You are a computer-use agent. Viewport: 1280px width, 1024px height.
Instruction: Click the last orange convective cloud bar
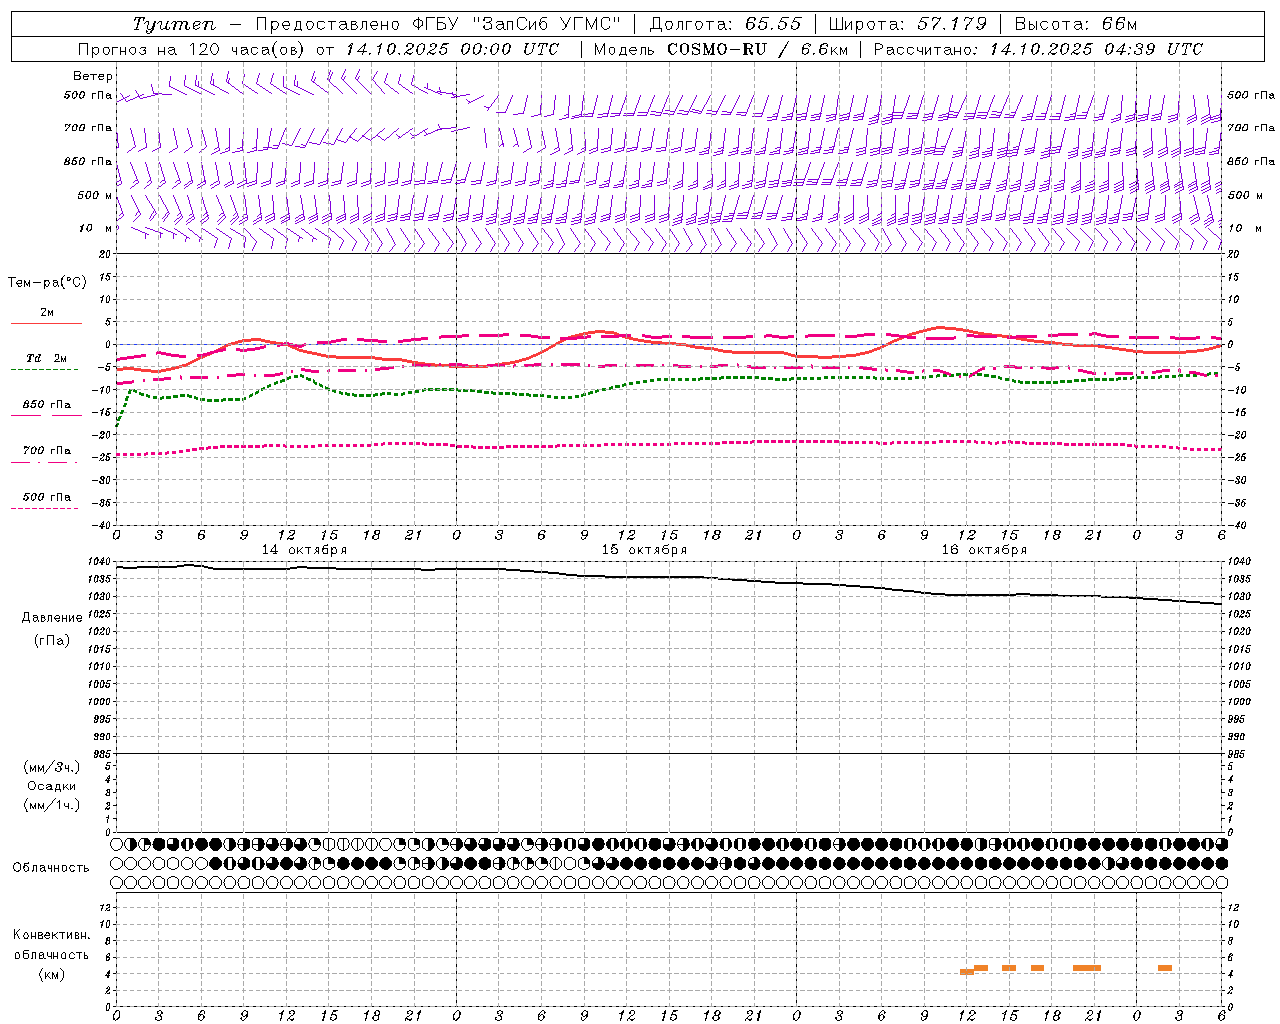(x=1165, y=968)
